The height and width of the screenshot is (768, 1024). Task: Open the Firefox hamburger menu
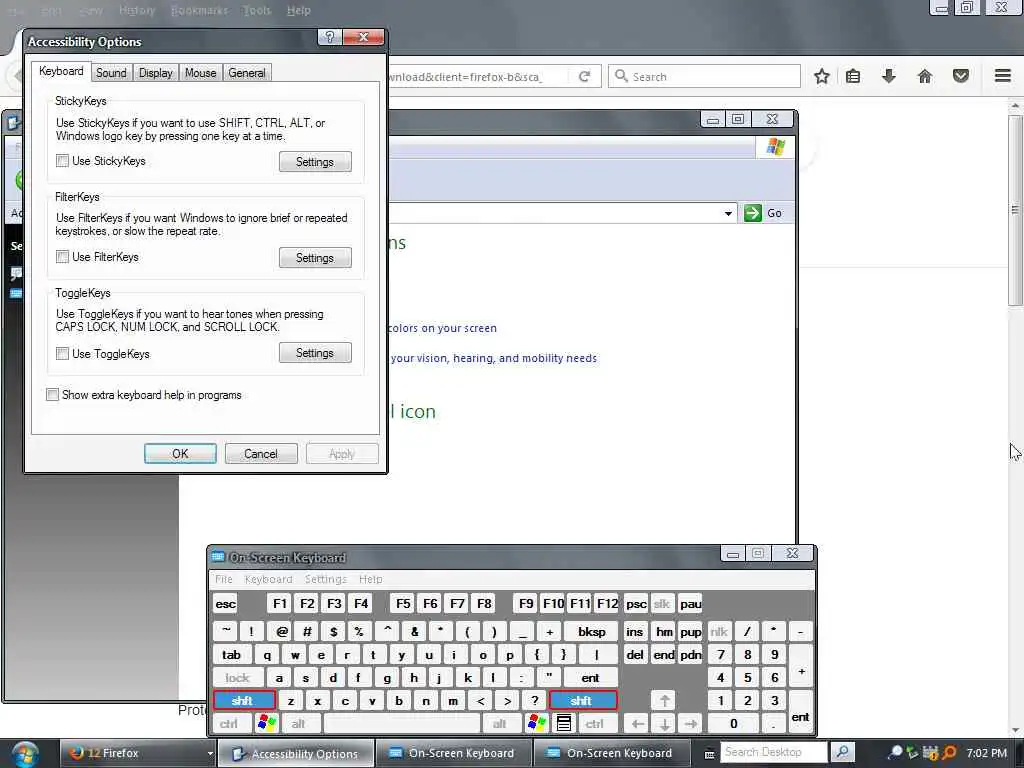click(x=1003, y=76)
